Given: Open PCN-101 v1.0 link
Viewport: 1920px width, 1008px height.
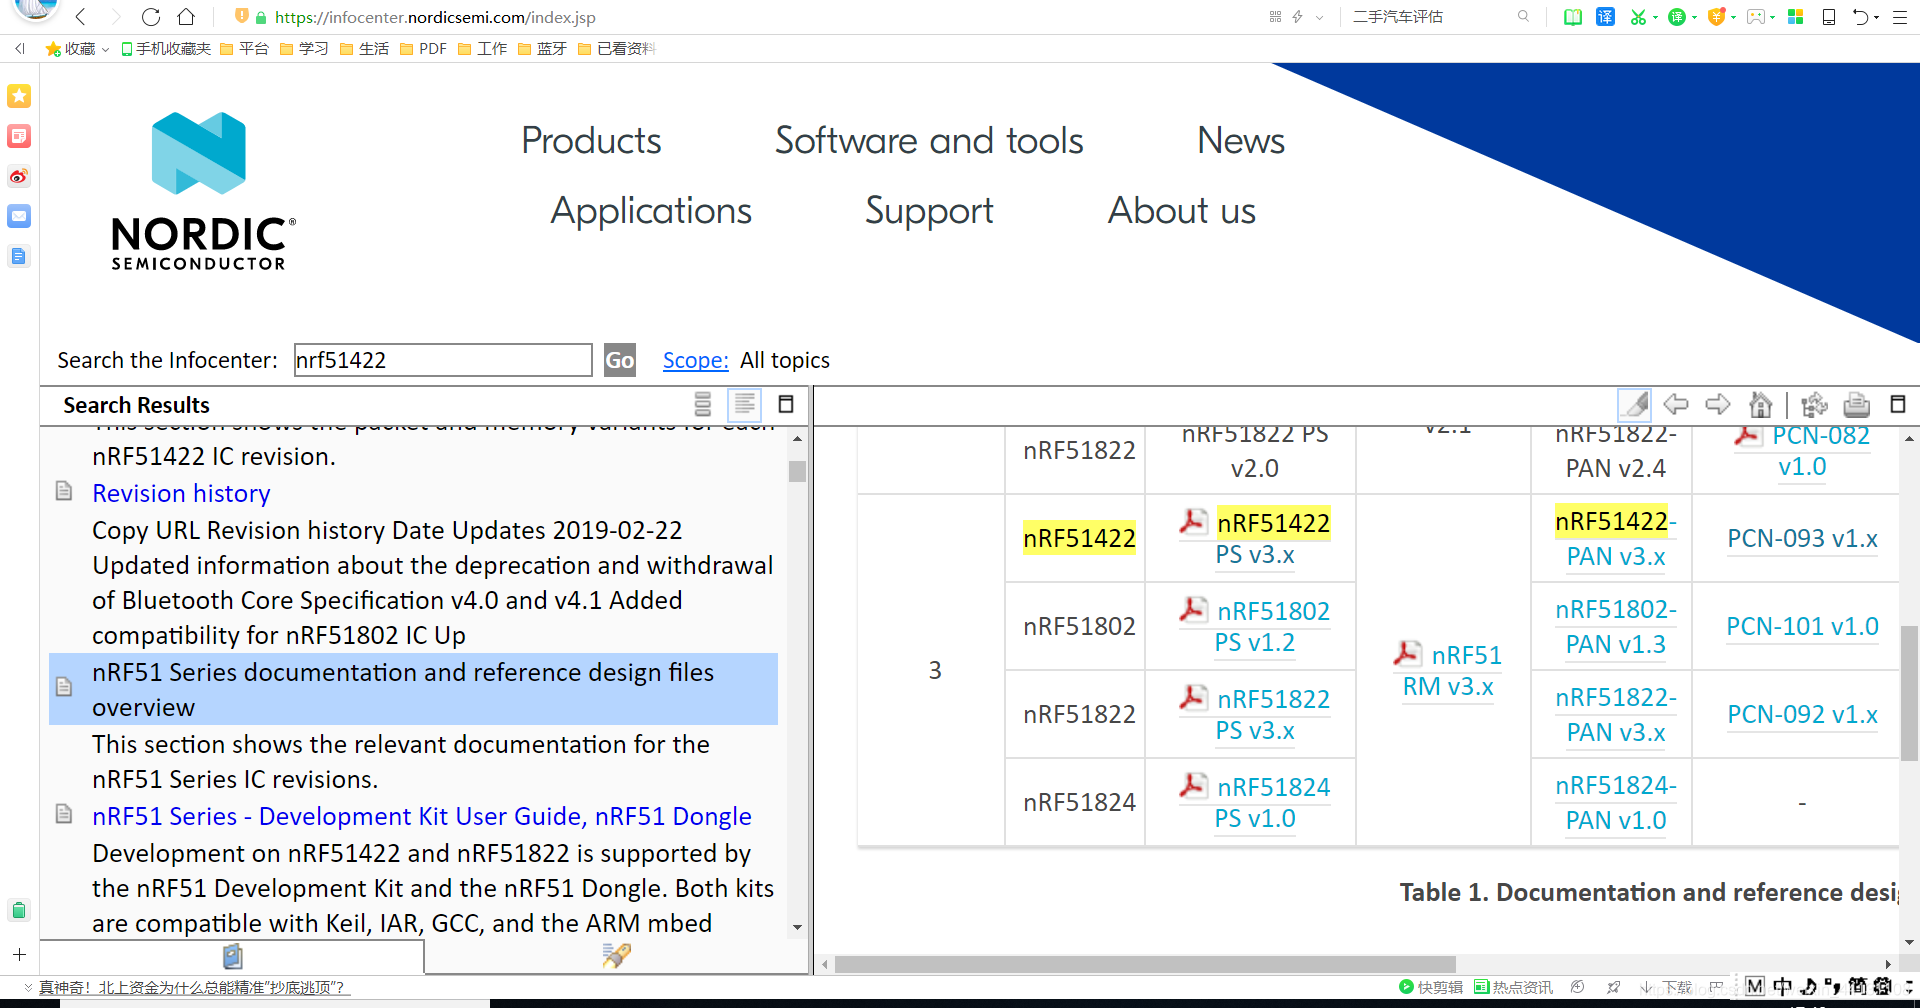Looking at the screenshot, I should [x=1802, y=626].
